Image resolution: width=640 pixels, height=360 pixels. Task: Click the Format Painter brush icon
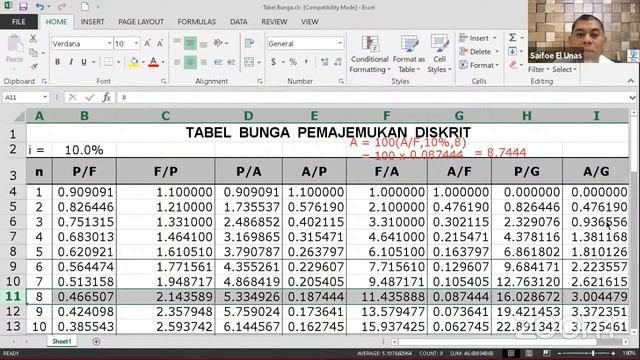(x=33, y=66)
